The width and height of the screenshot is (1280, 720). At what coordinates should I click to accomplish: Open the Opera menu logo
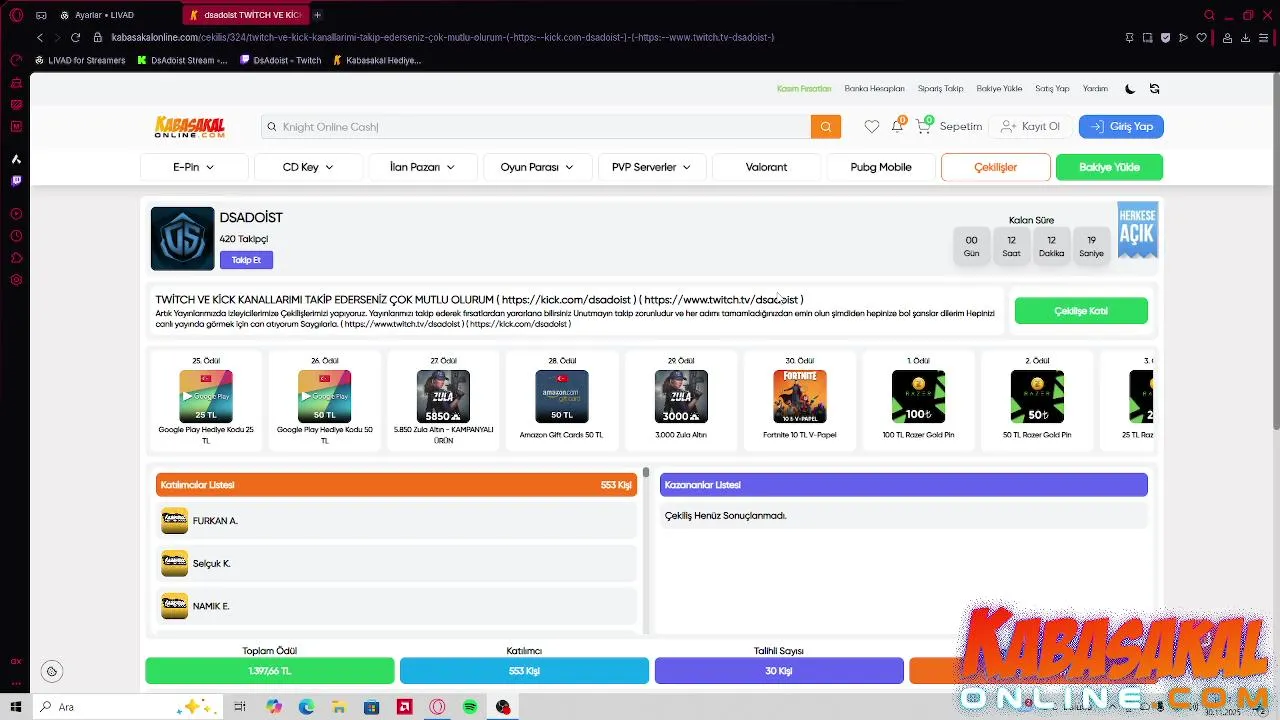pos(16,15)
